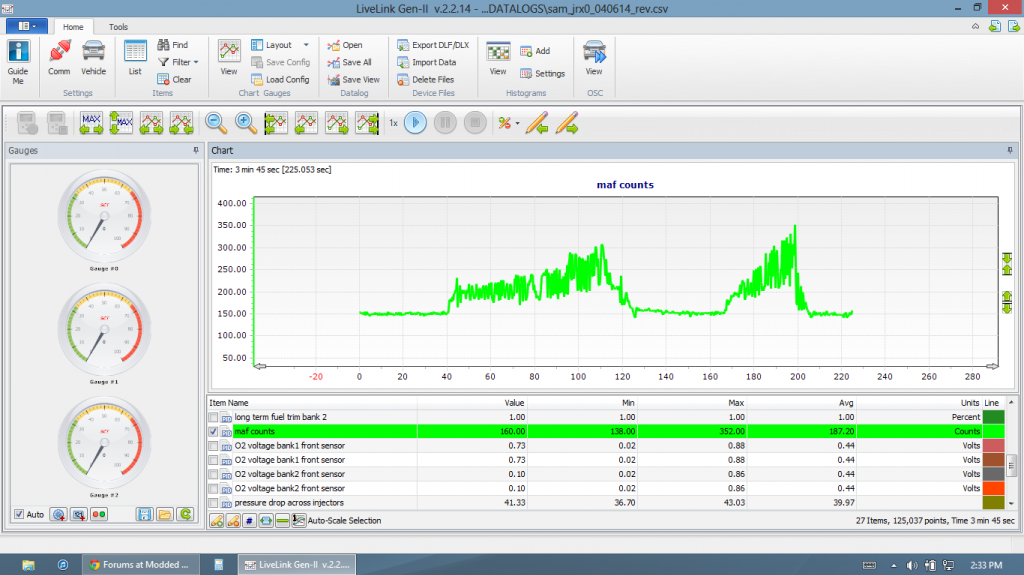Screen dimensions: 1024x575
Task: Select the Home ribbon tab
Action: (71, 27)
